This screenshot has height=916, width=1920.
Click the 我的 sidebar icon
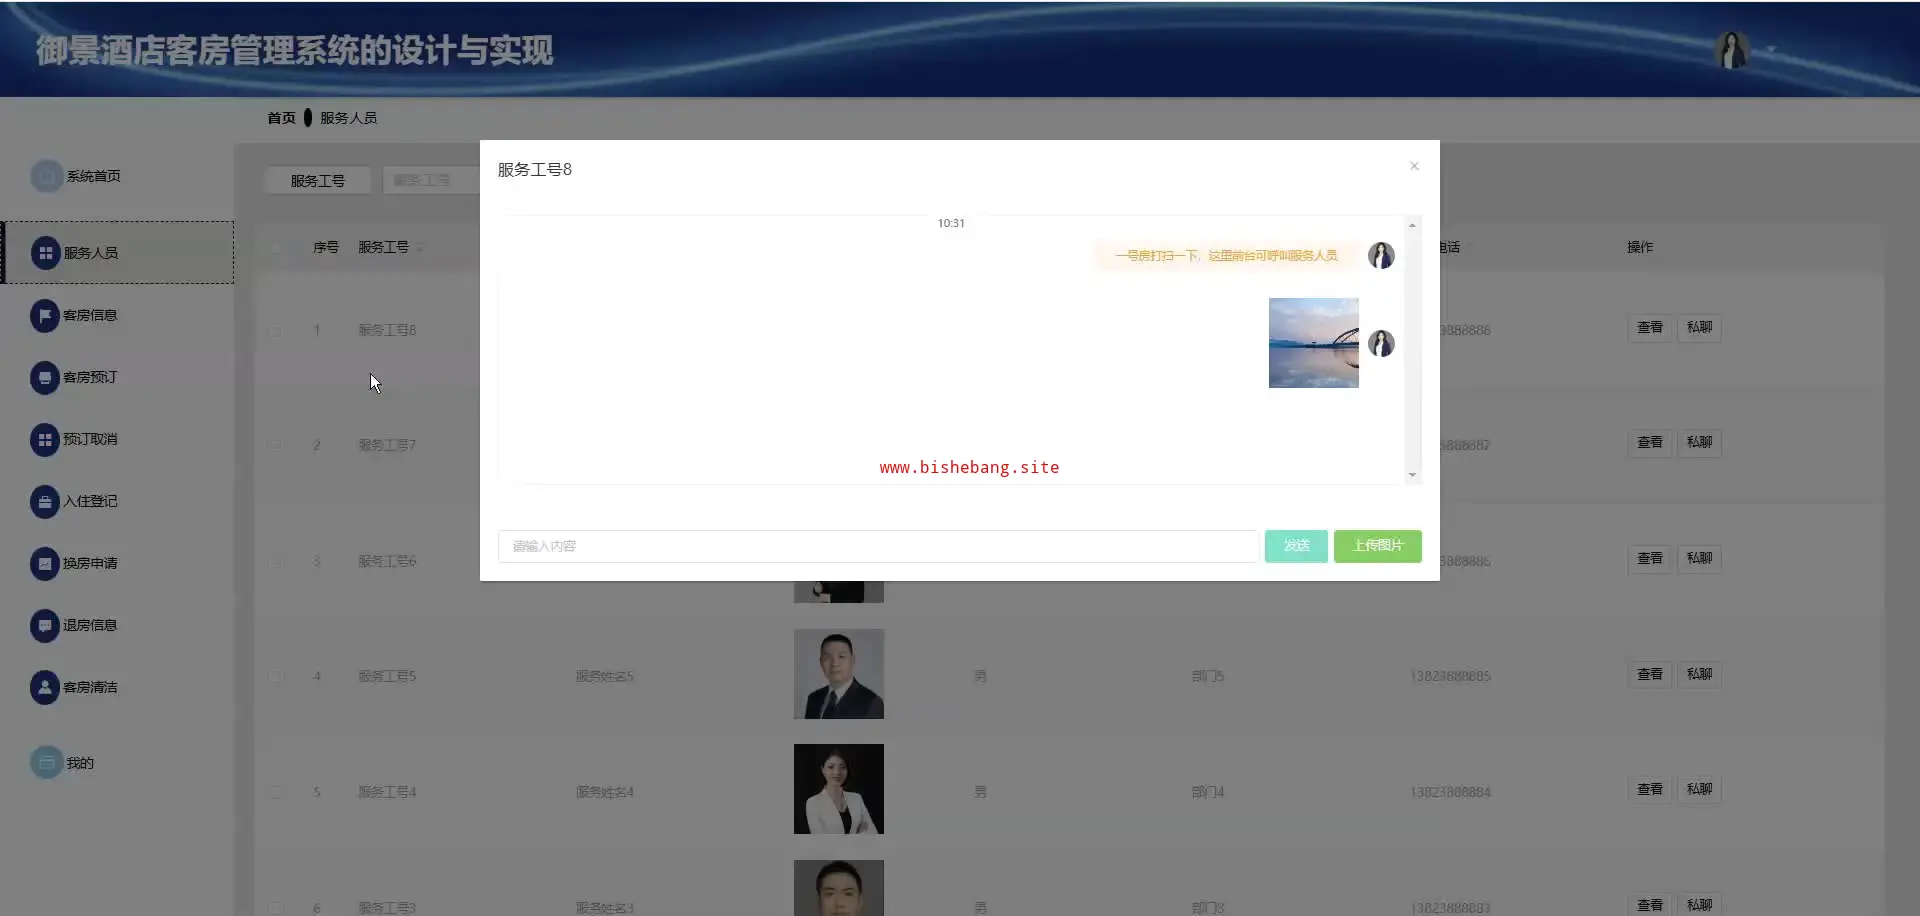coord(46,763)
